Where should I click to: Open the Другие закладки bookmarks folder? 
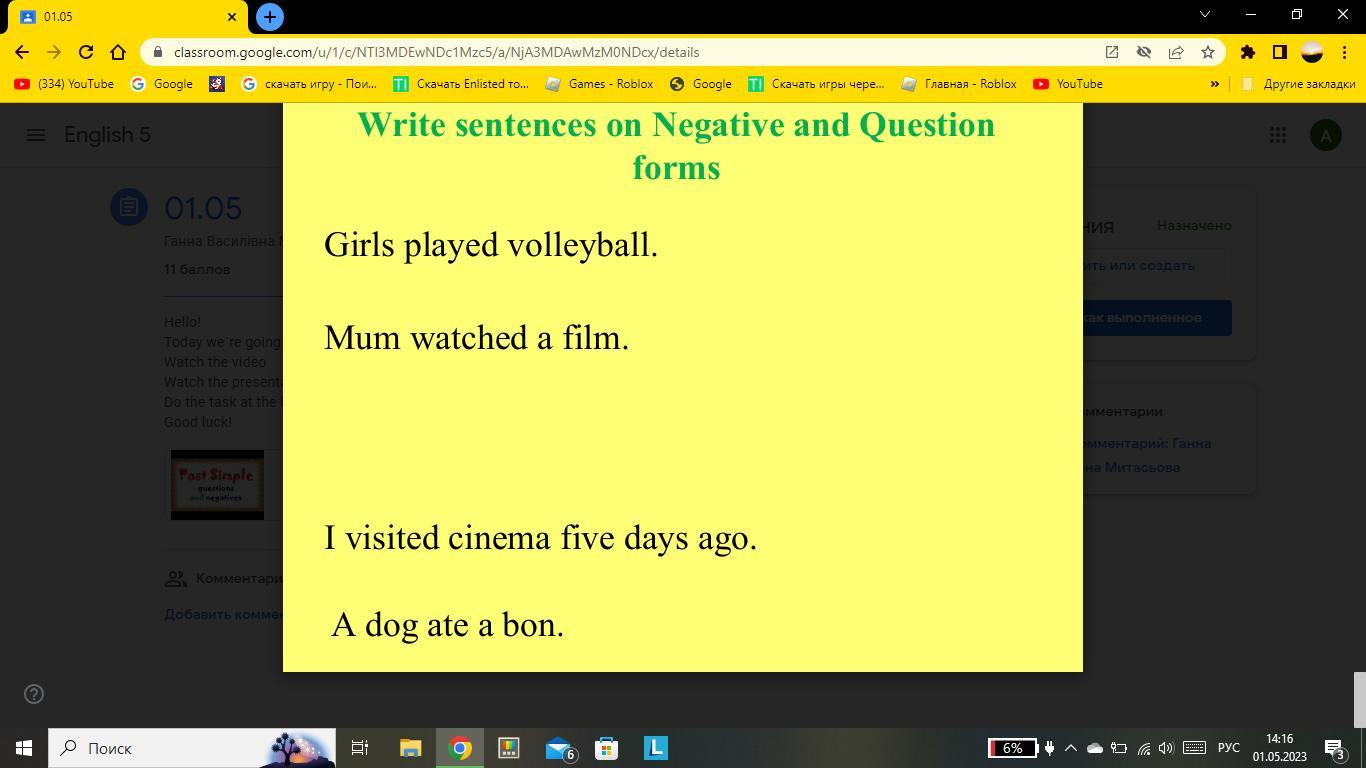[1298, 84]
